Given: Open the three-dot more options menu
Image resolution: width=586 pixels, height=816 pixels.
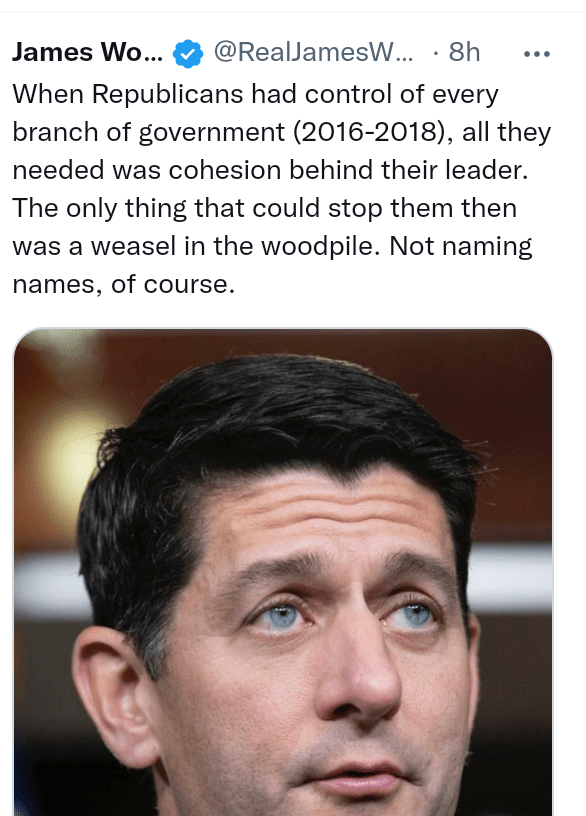Looking at the screenshot, I should 537,54.
